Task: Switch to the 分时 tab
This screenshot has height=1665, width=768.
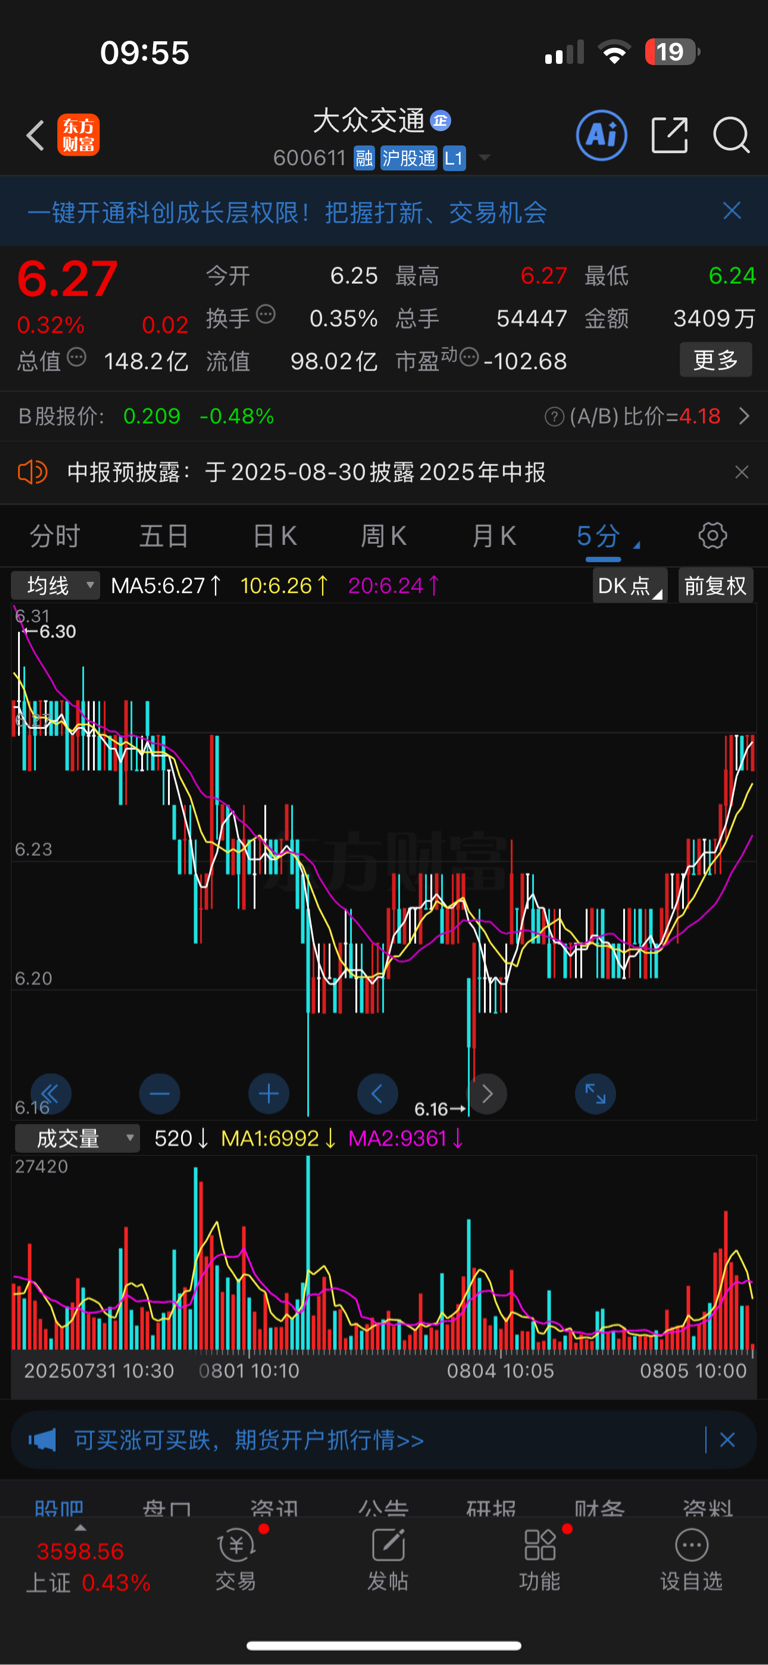Action: pyautogui.click(x=55, y=536)
